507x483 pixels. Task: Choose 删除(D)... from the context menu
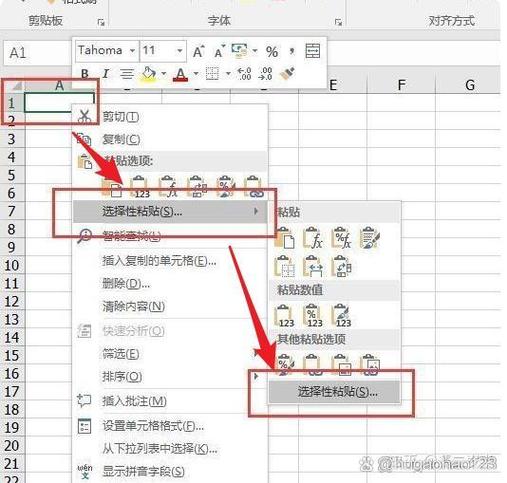click(170, 284)
